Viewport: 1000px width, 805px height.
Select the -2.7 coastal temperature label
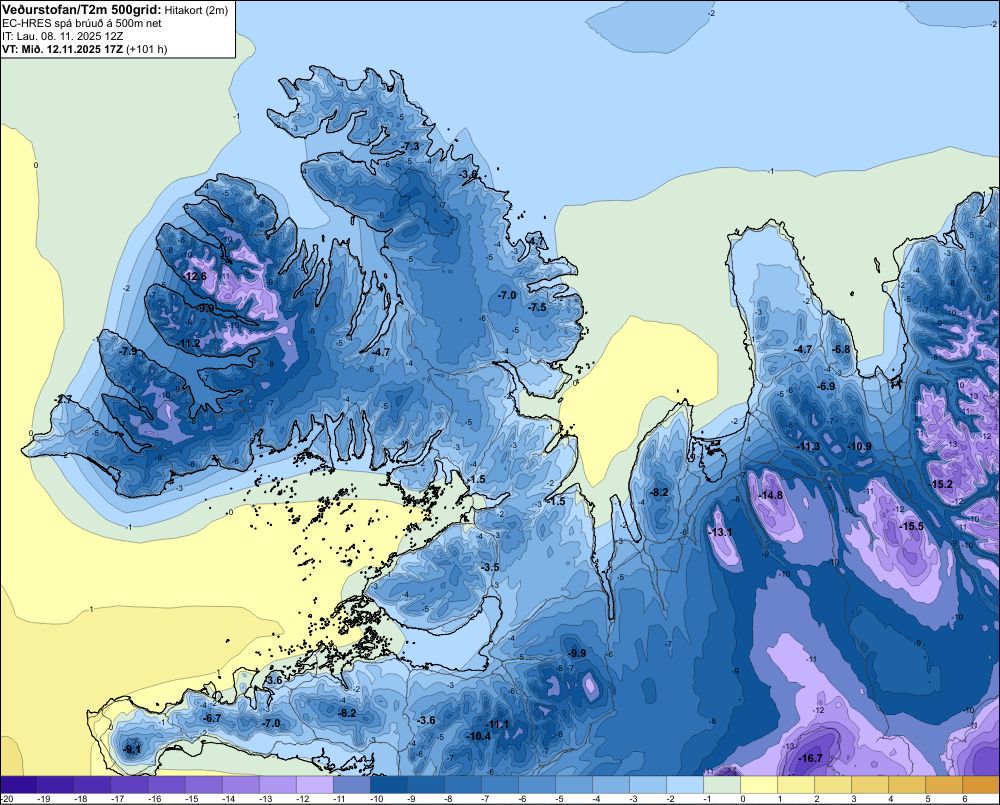[63, 399]
